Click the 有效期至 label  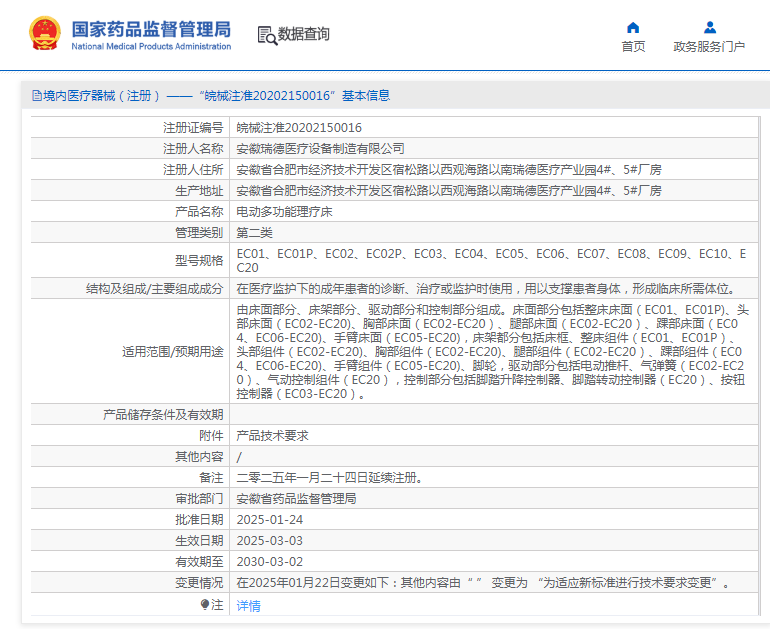[199, 562]
